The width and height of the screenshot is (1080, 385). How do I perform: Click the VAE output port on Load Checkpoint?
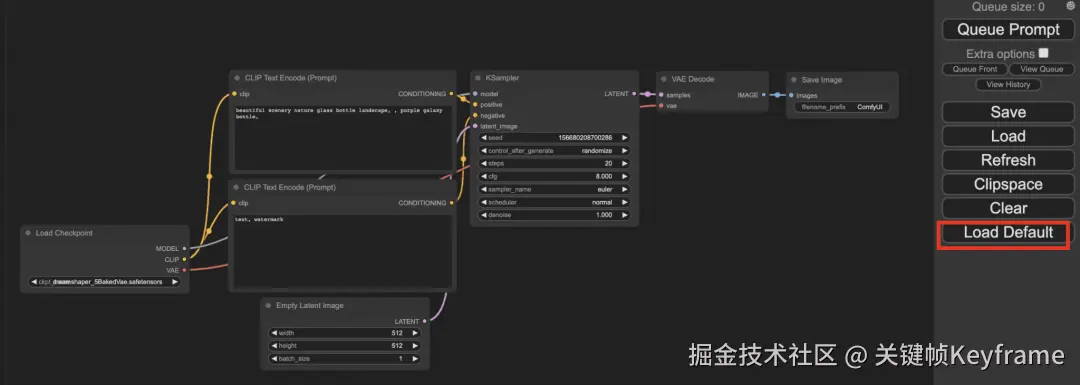point(184,271)
